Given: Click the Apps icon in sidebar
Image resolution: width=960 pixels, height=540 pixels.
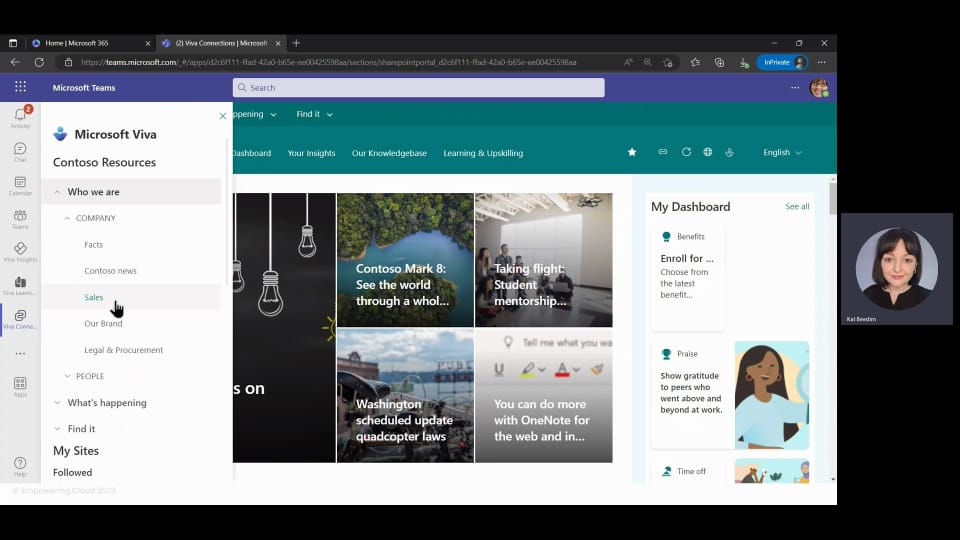Looking at the screenshot, I should (x=20, y=387).
